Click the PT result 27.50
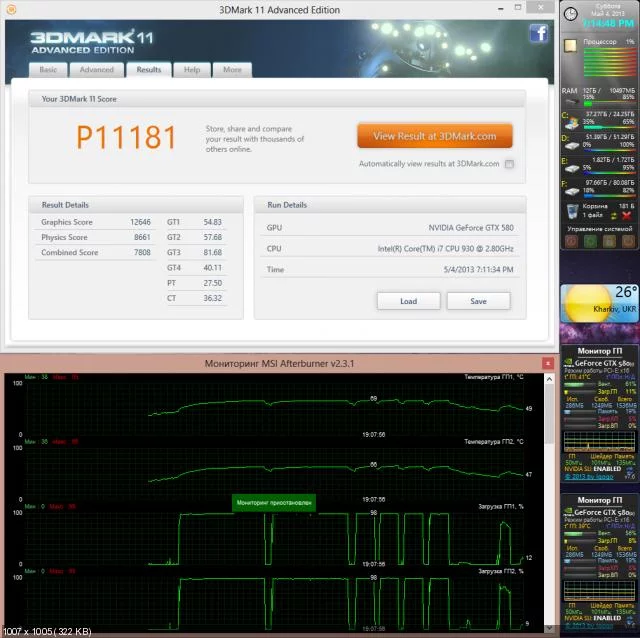640x638 pixels. click(213, 283)
